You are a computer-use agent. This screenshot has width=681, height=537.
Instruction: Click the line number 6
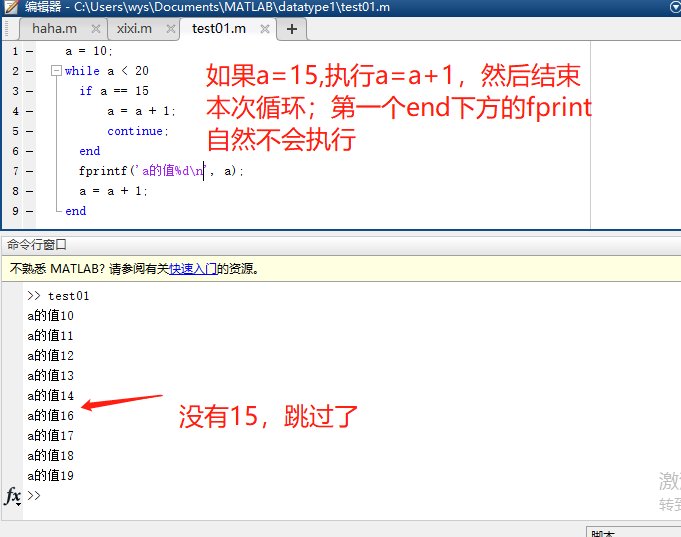(16, 151)
